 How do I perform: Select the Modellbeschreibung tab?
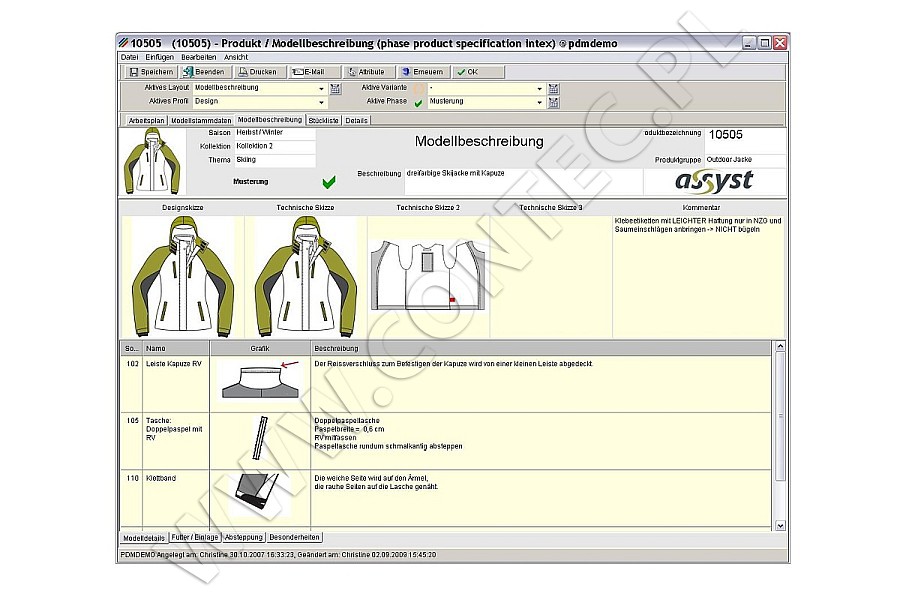point(270,120)
